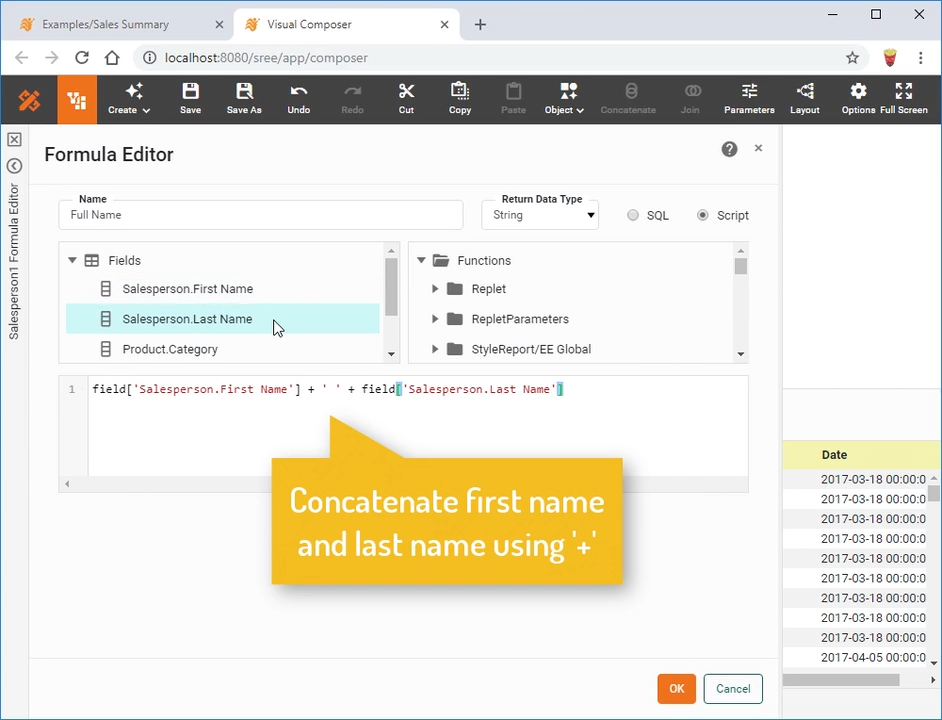Collapse the Functions folder
The width and height of the screenshot is (942, 720).
(421, 260)
